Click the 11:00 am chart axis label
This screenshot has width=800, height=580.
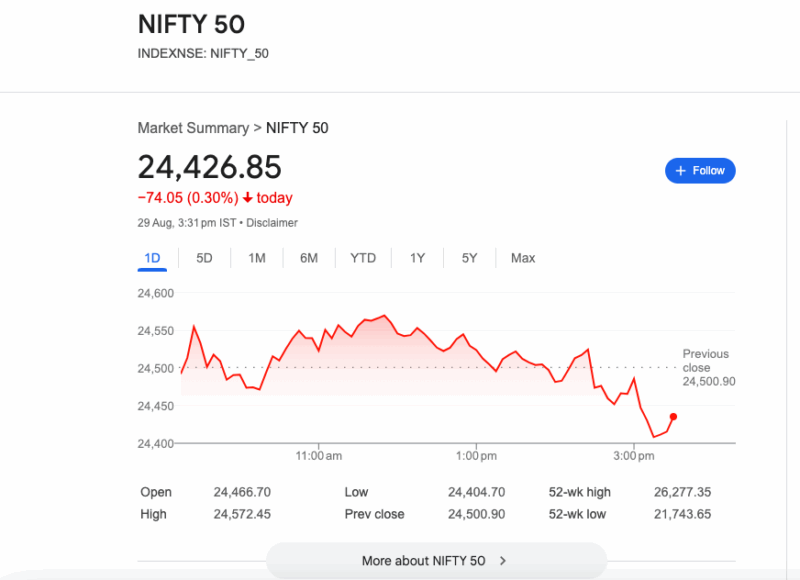pyautogui.click(x=319, y=456)
